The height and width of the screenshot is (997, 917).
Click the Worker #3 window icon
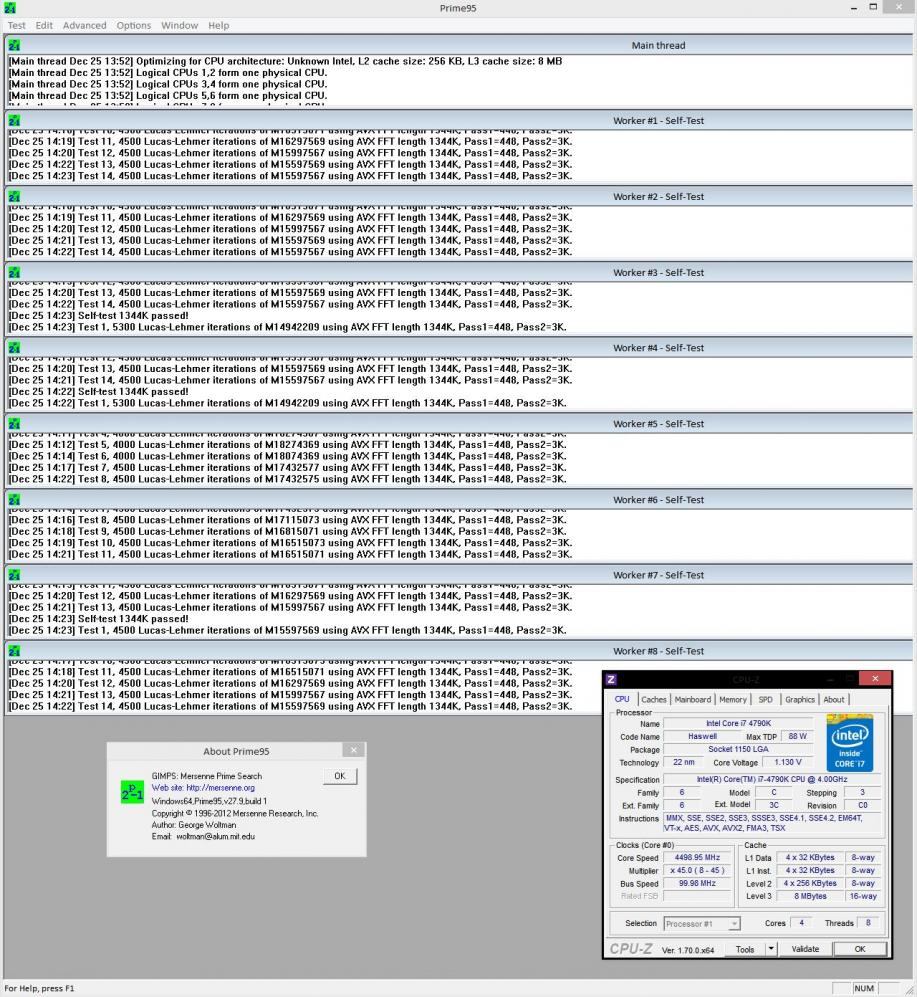click(14, 272)
